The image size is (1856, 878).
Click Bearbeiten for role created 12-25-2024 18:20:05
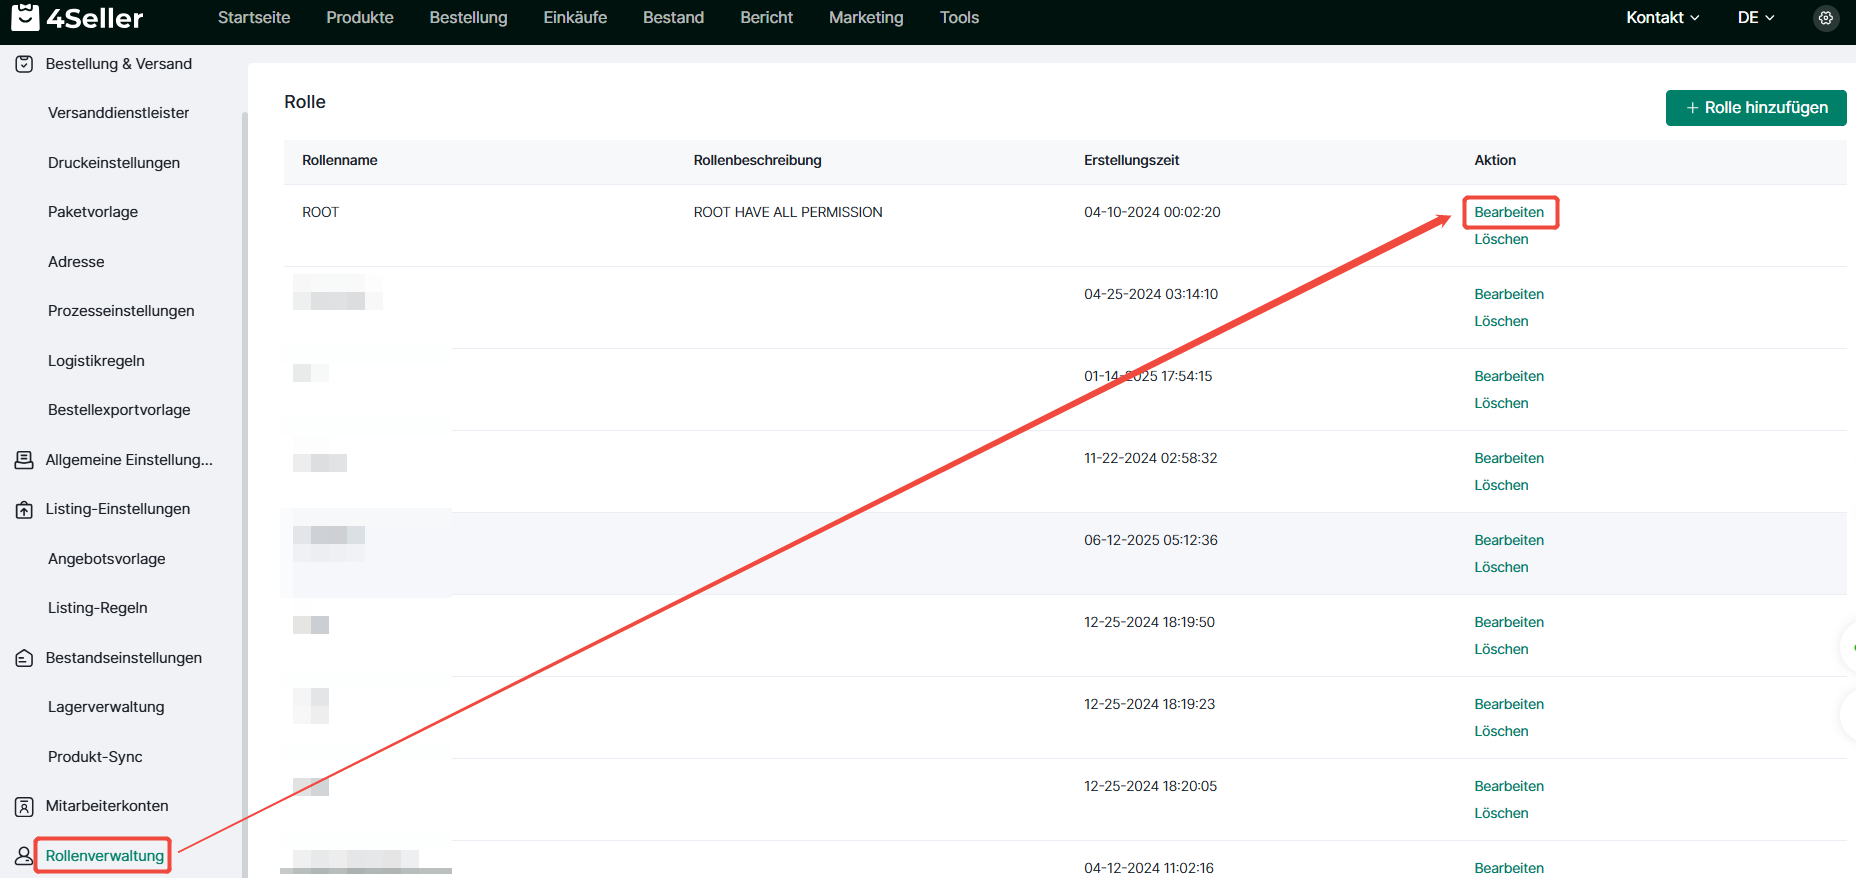tap(1509, 786)
